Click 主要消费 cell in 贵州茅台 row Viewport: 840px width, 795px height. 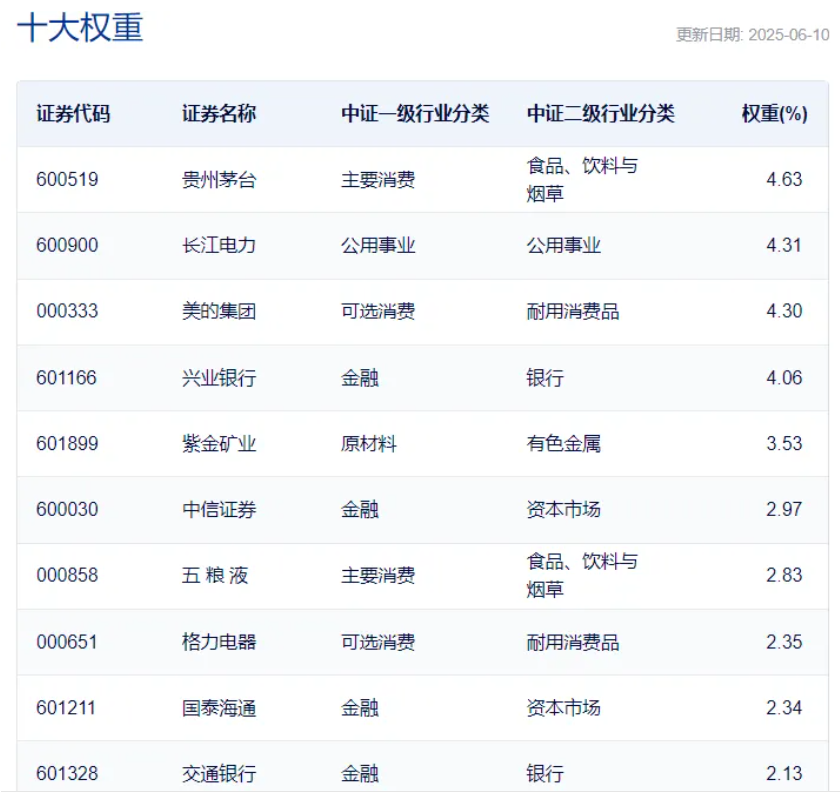tap(378, 179)
